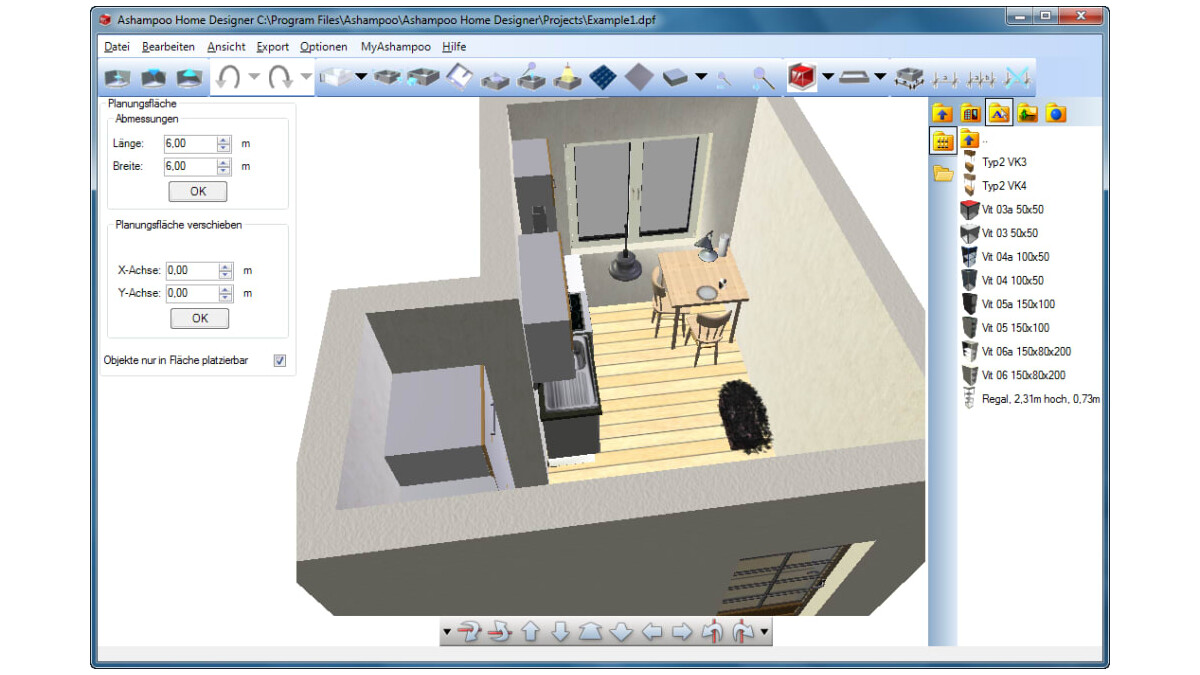Open the dropdown beside the flat slab icon
Viewport: 1200px width, 675px height.
pos(880,77)
